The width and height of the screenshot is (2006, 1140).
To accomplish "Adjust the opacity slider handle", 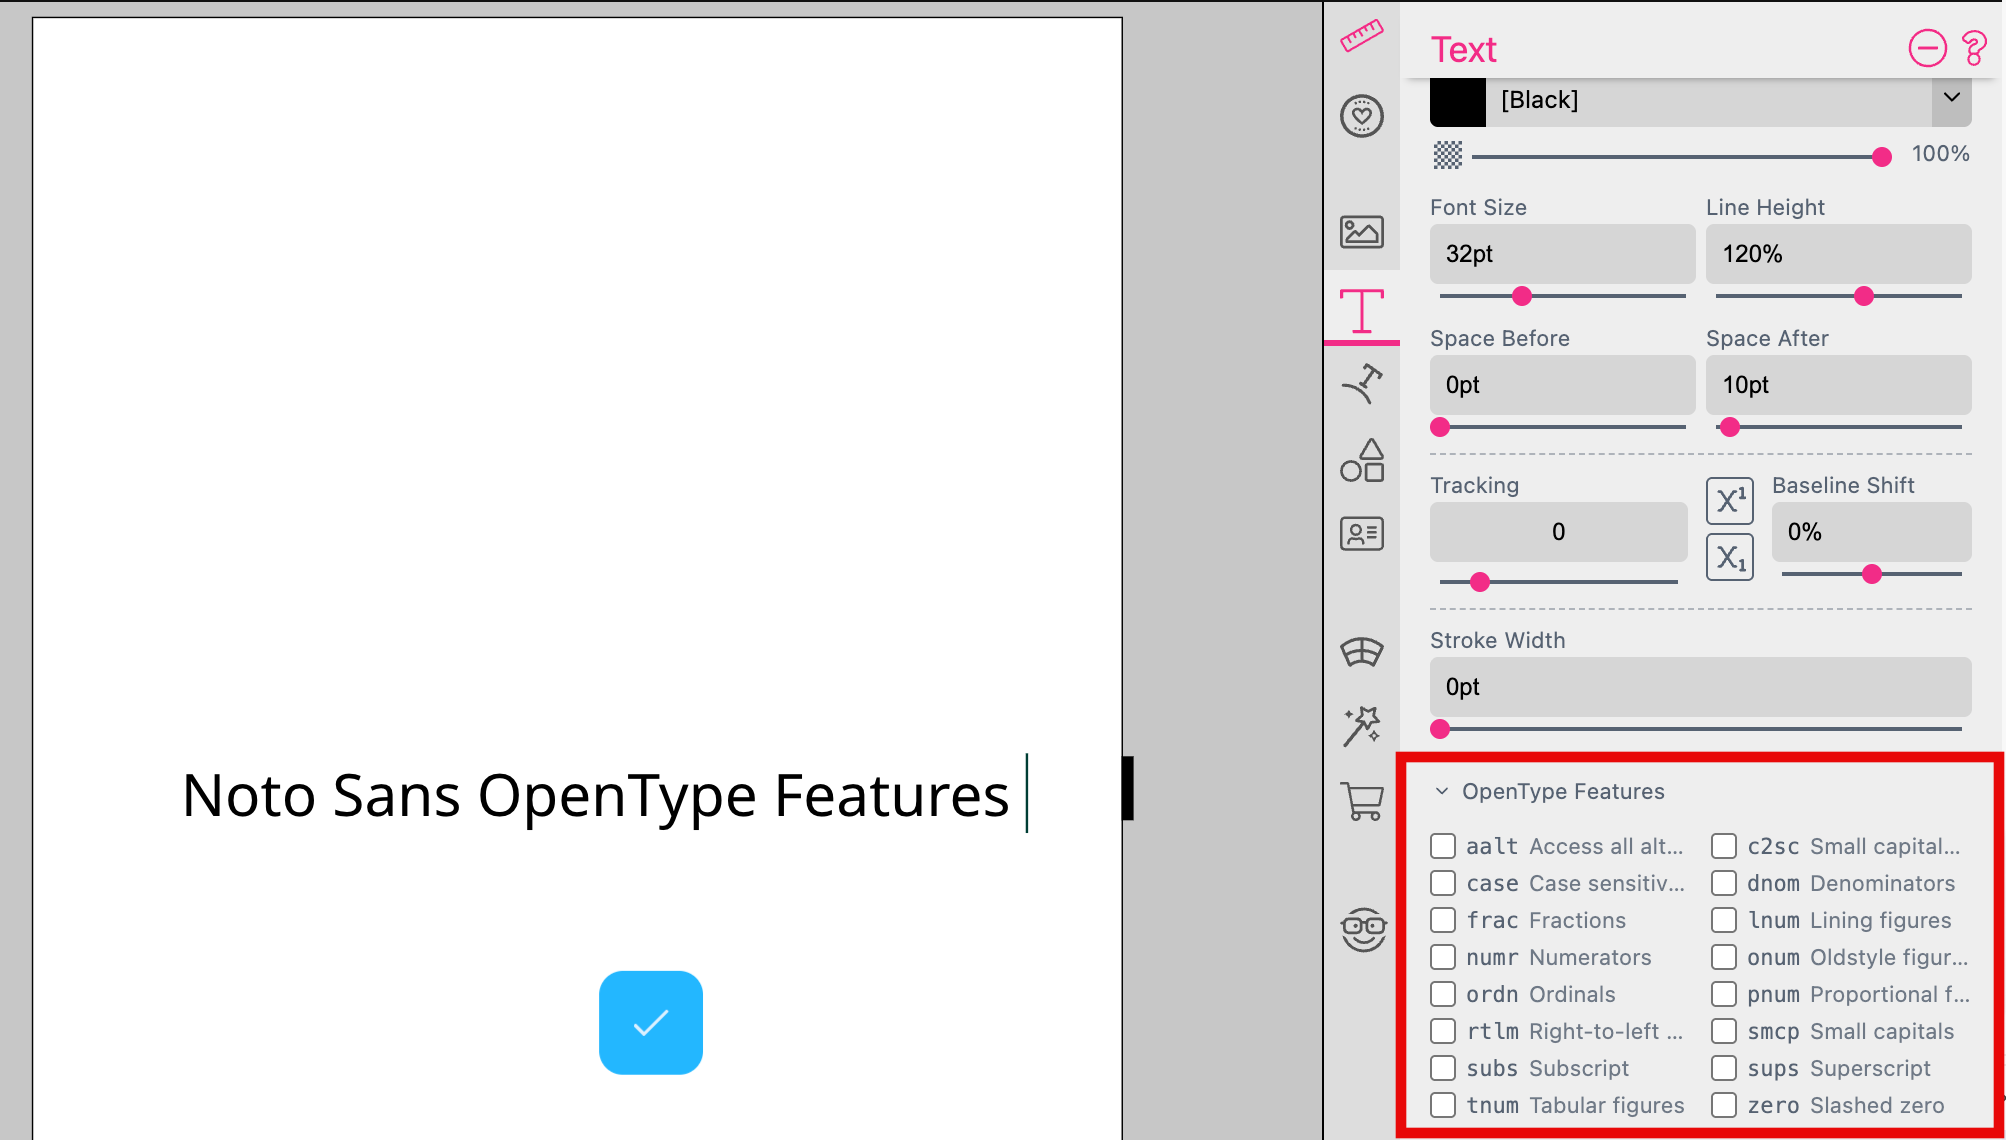I will click(x=1881, y=156).
